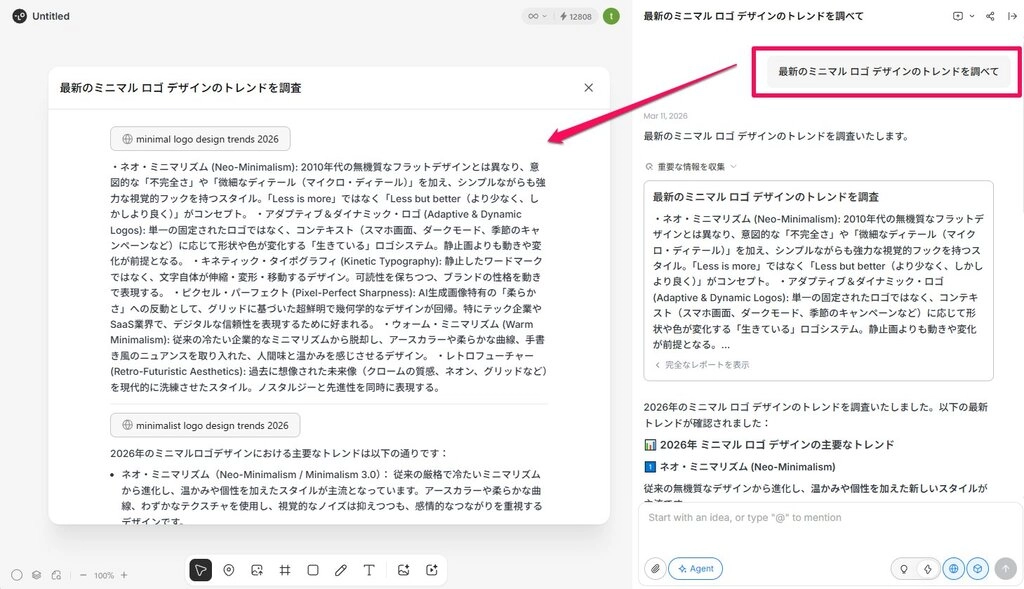Click the 2026年 ミニマル ロゴ デザインの主要なトレンド heading
Viewport: 1024px width, 589px height.
[x=769, y=445]
